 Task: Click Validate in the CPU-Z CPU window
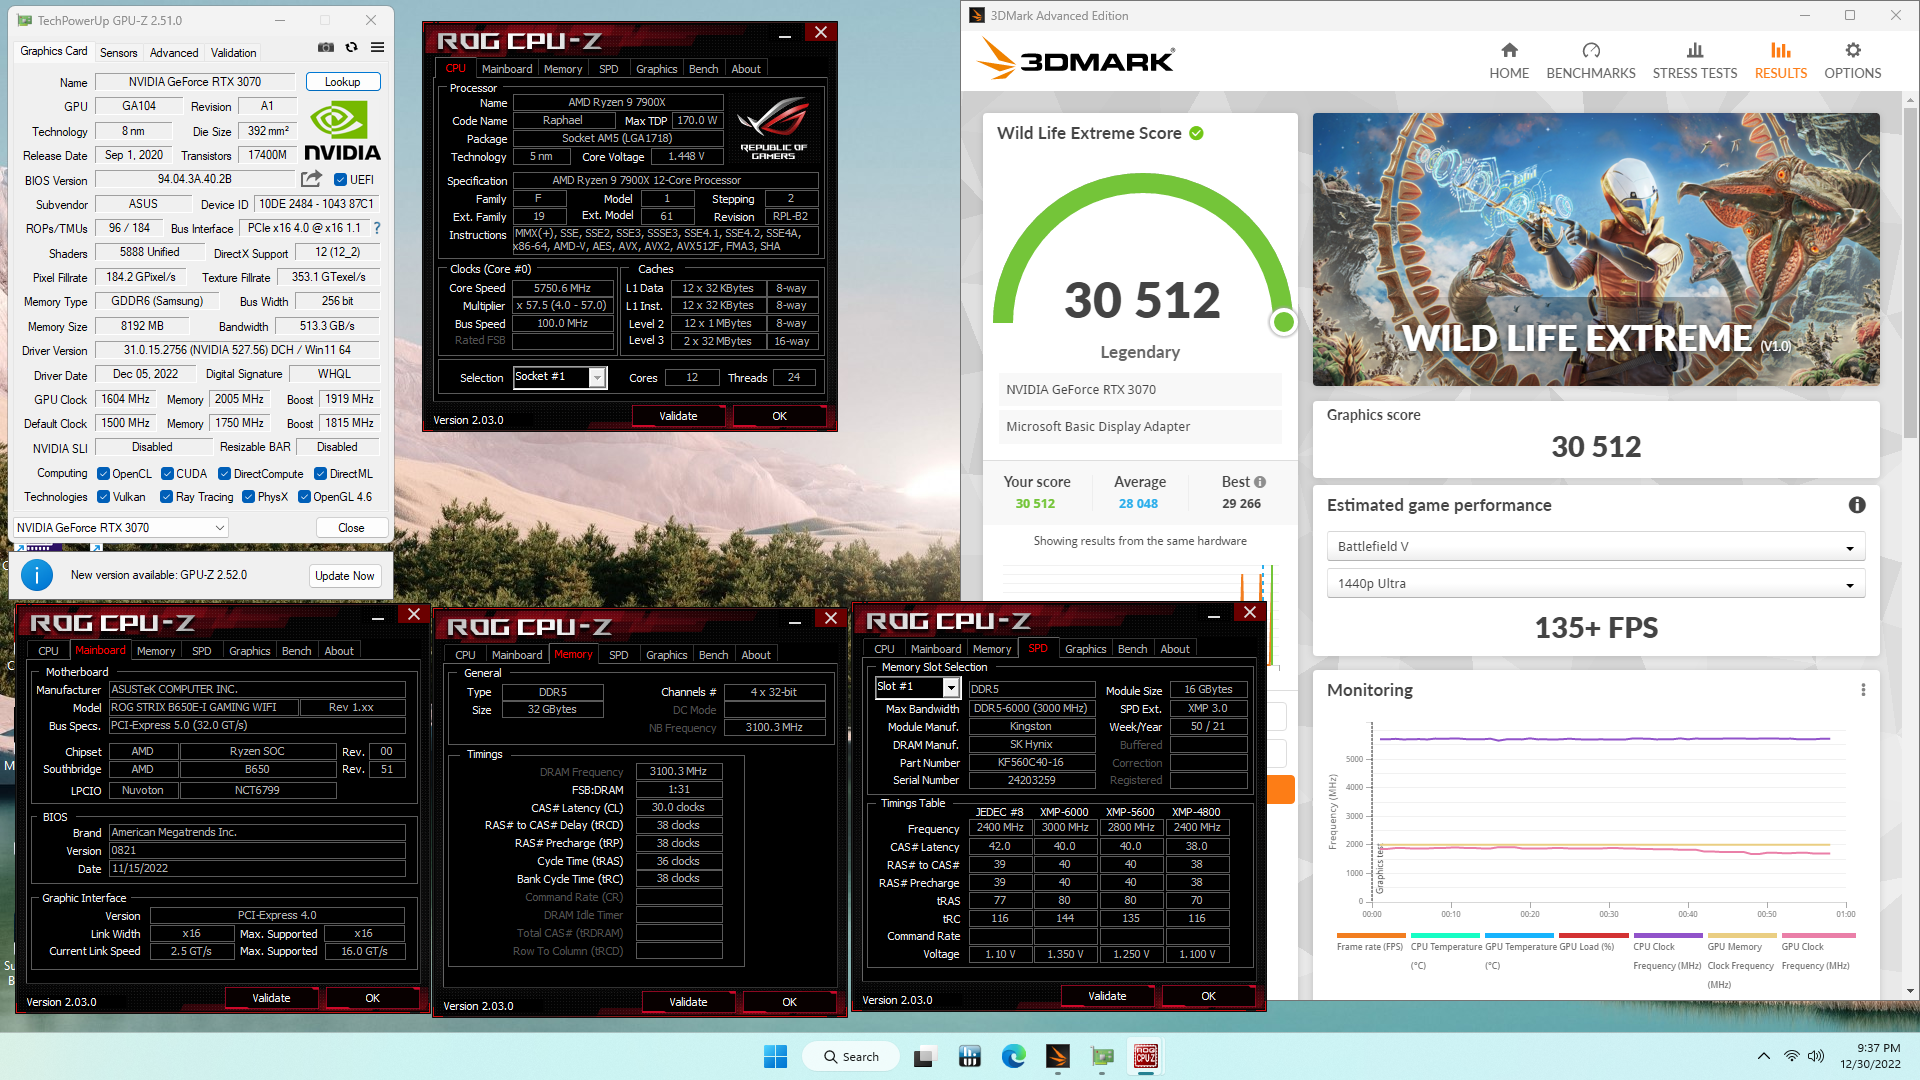point(678,416)
